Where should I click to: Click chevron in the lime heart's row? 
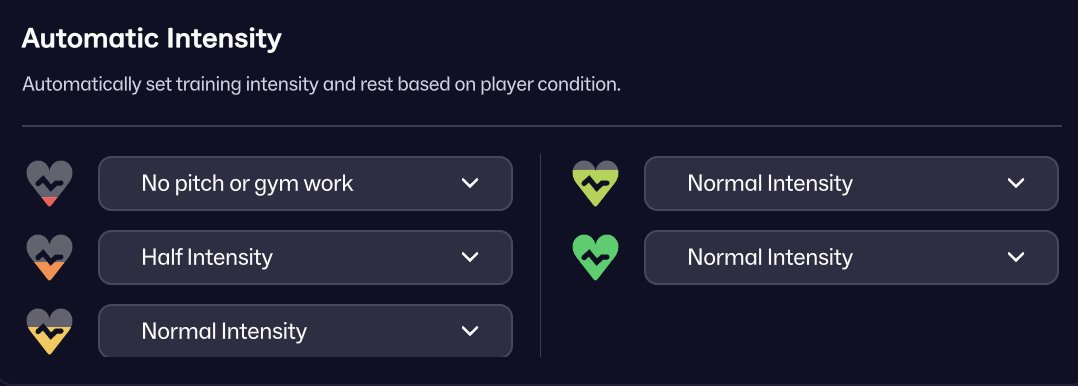click(x=1016, y=183)
